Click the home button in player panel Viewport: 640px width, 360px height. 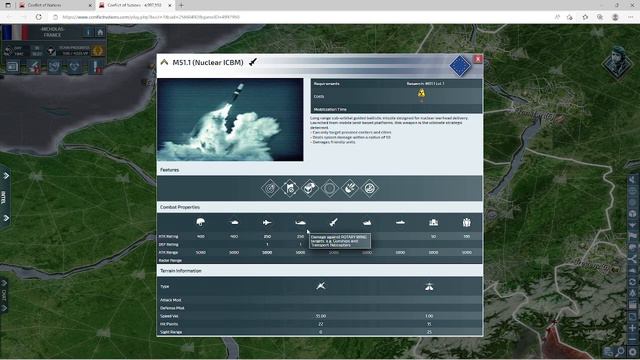pos(100,32)
